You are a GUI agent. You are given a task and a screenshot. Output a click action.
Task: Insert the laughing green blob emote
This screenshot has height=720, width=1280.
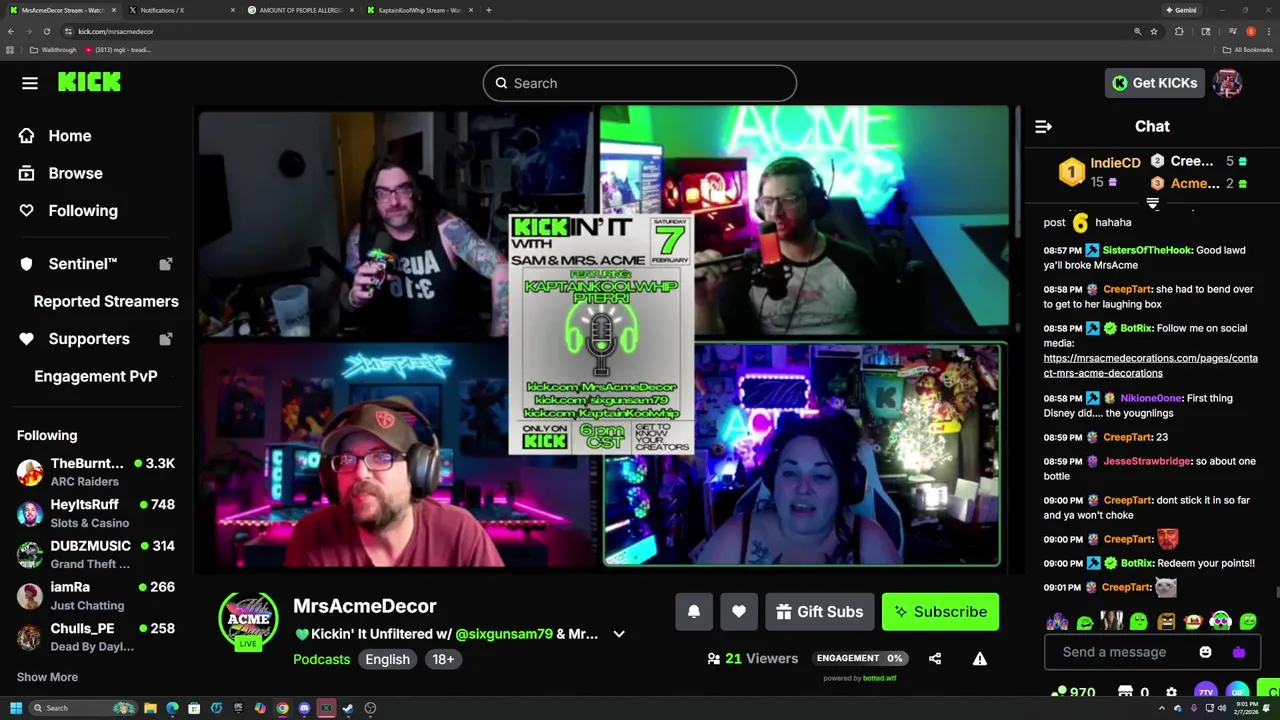point(1085,621)
